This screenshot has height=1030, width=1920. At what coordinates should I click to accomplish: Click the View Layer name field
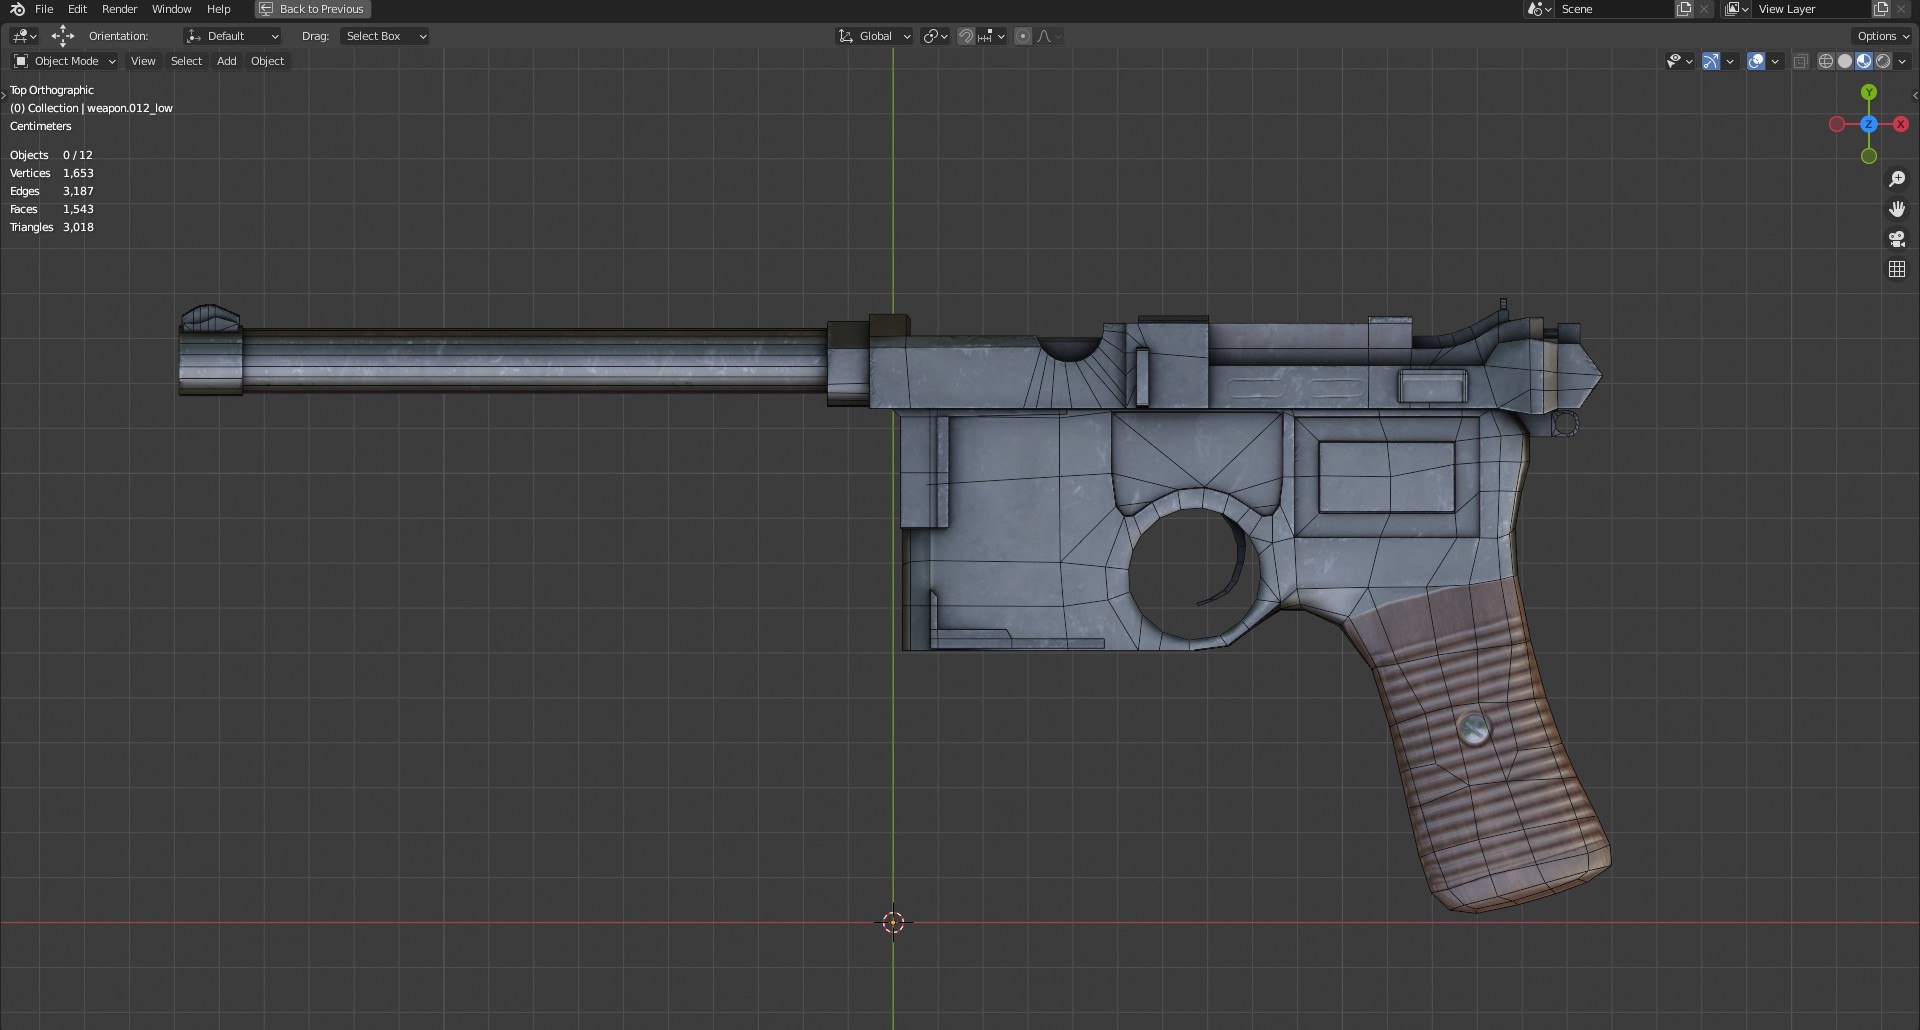1812,9
